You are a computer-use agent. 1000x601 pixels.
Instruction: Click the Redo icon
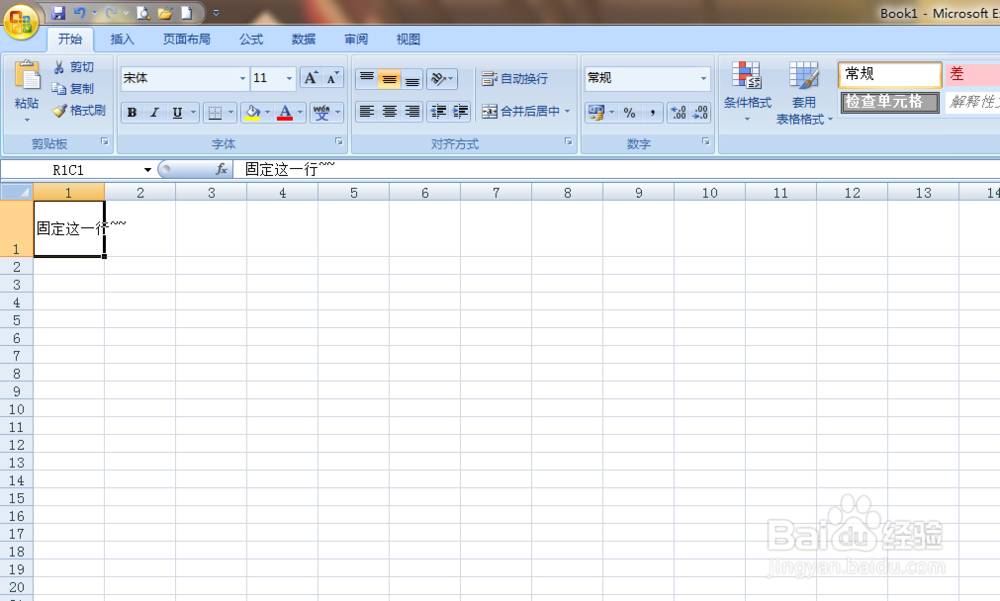tap(111, 13)
